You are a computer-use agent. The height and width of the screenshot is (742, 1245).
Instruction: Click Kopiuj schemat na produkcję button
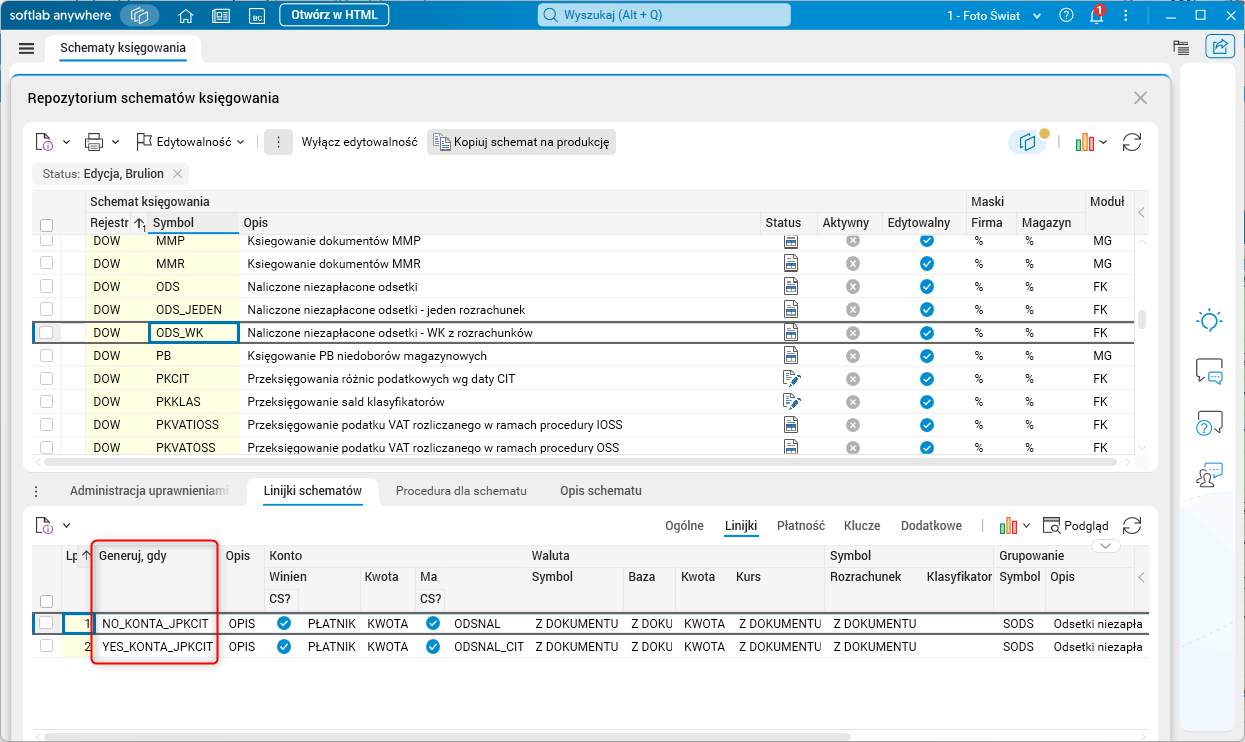pyautogui.click(x=521, y=142)
